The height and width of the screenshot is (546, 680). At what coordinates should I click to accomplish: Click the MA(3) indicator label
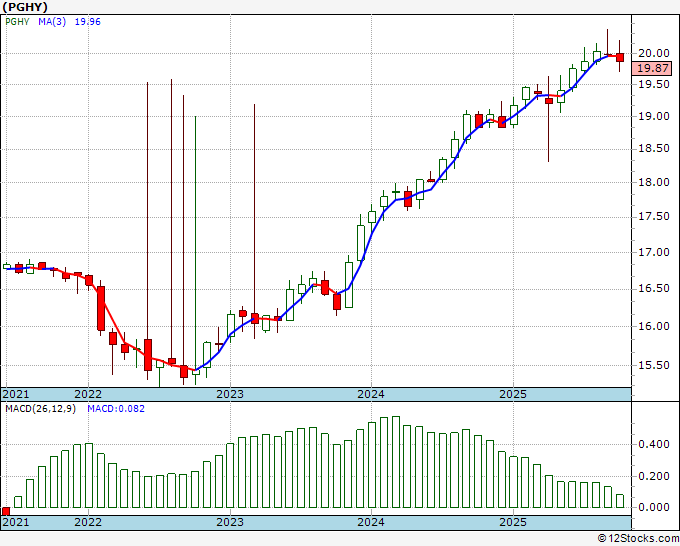coord(52,22)
